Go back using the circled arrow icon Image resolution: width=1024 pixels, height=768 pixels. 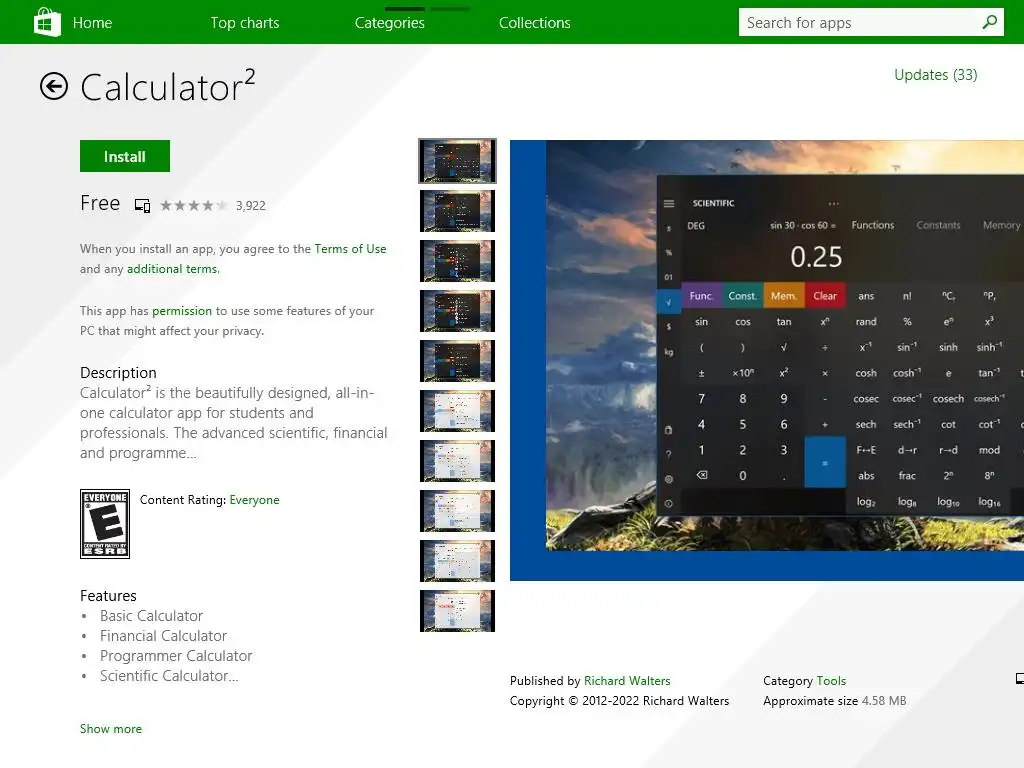pos(54,86)
